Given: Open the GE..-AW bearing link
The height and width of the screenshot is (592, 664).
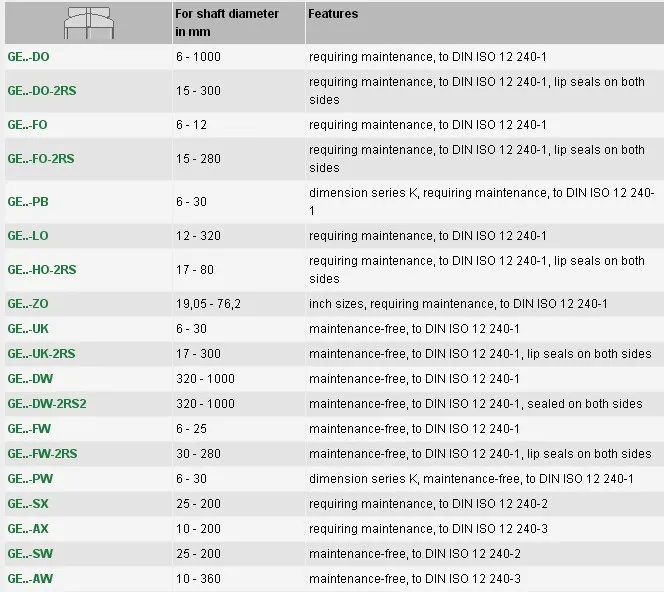Looking at the screenshot, I should (29, 579).
